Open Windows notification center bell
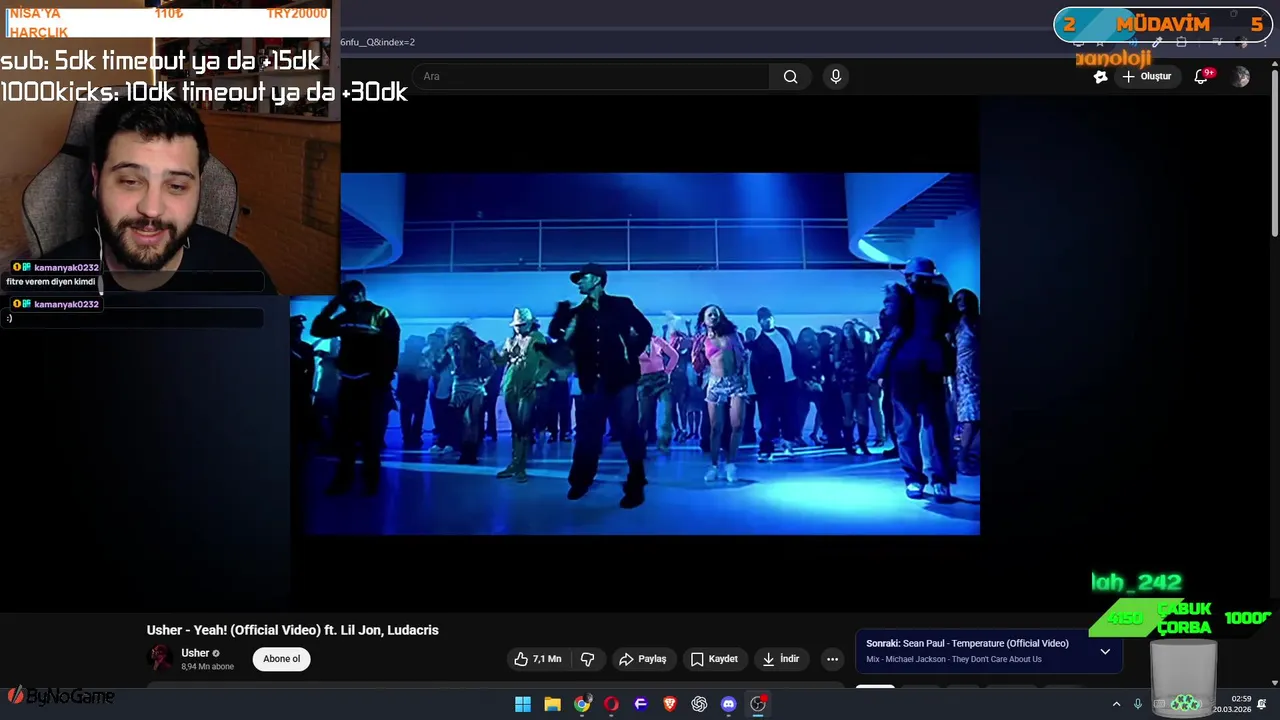 coord(1262,704)
